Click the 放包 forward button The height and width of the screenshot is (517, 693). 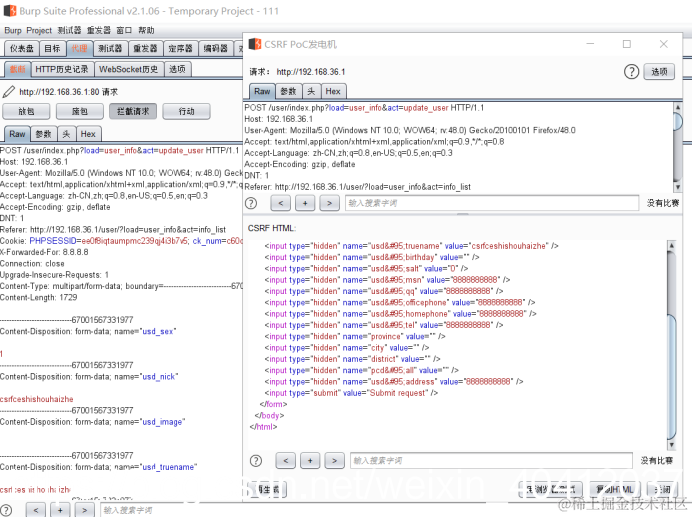point(26,111)
